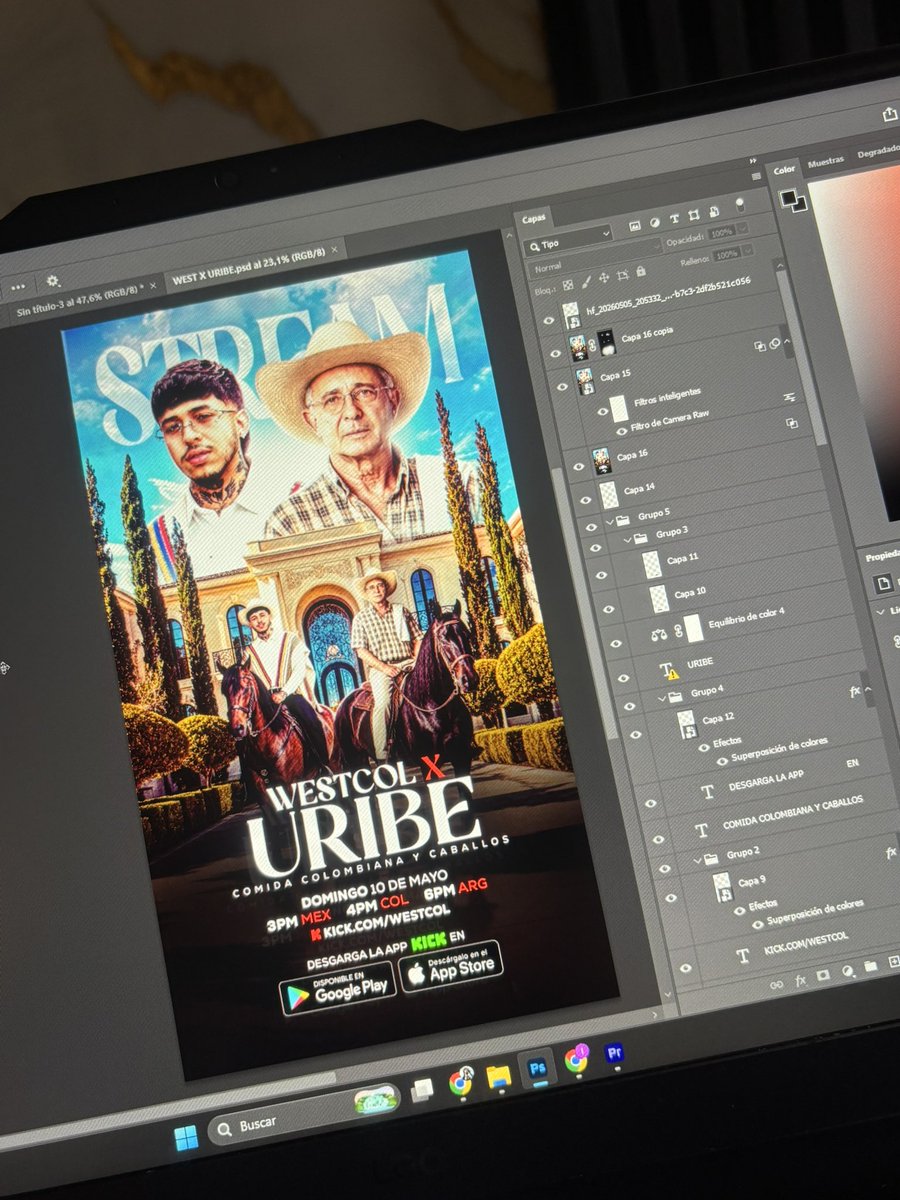Hide the Equilibrio de color 4 layer

coord(616,643)
